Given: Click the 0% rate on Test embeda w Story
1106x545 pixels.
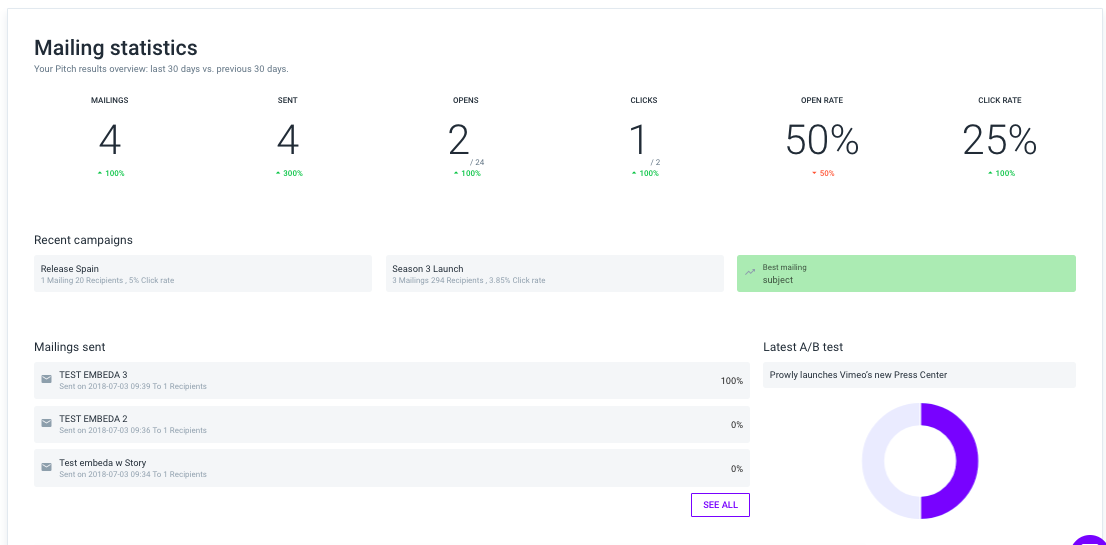Looking at the screenshot, I should coord(736,468).
